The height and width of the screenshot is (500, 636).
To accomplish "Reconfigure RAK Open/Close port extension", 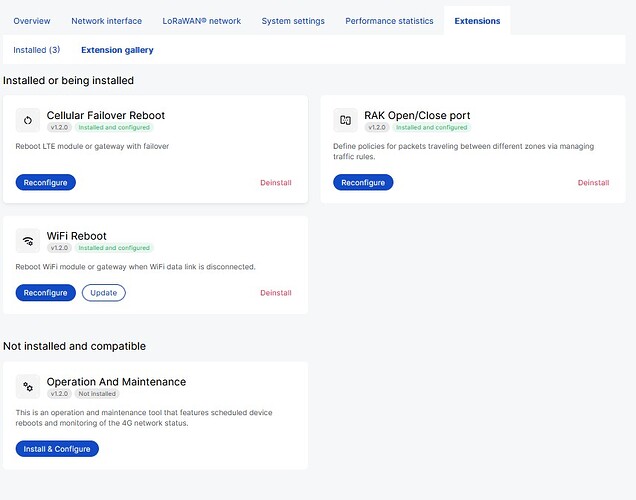I will point(363,182).
